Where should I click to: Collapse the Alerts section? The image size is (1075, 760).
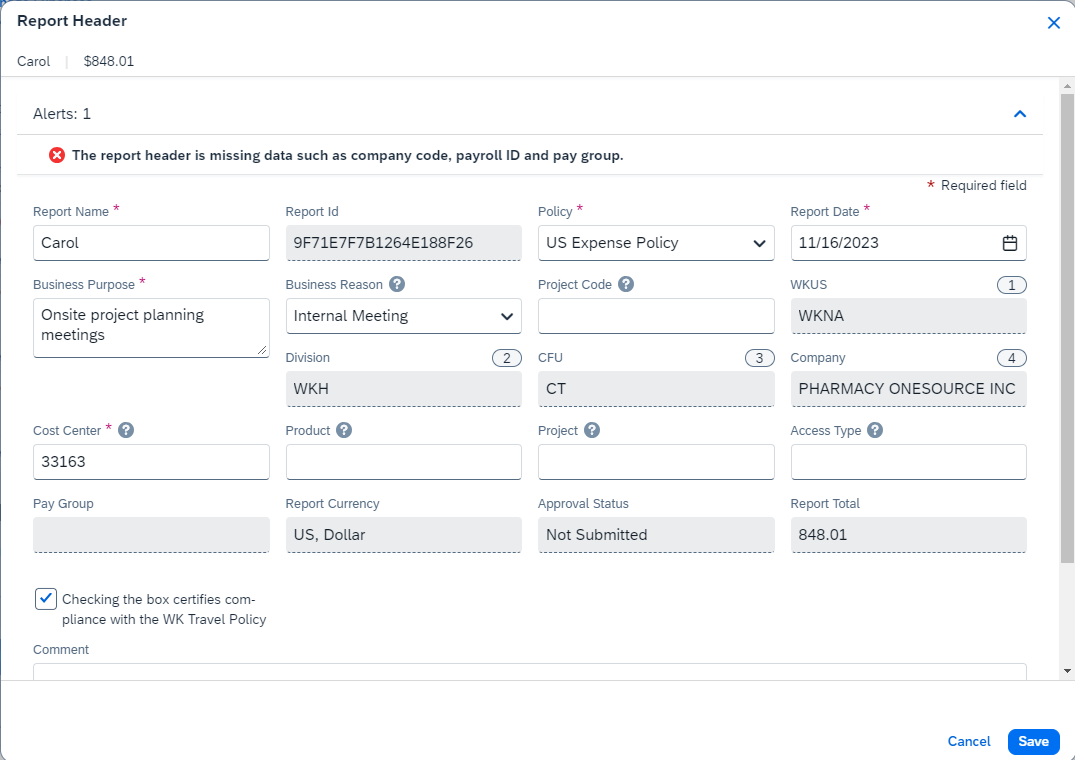(1020, 114)
